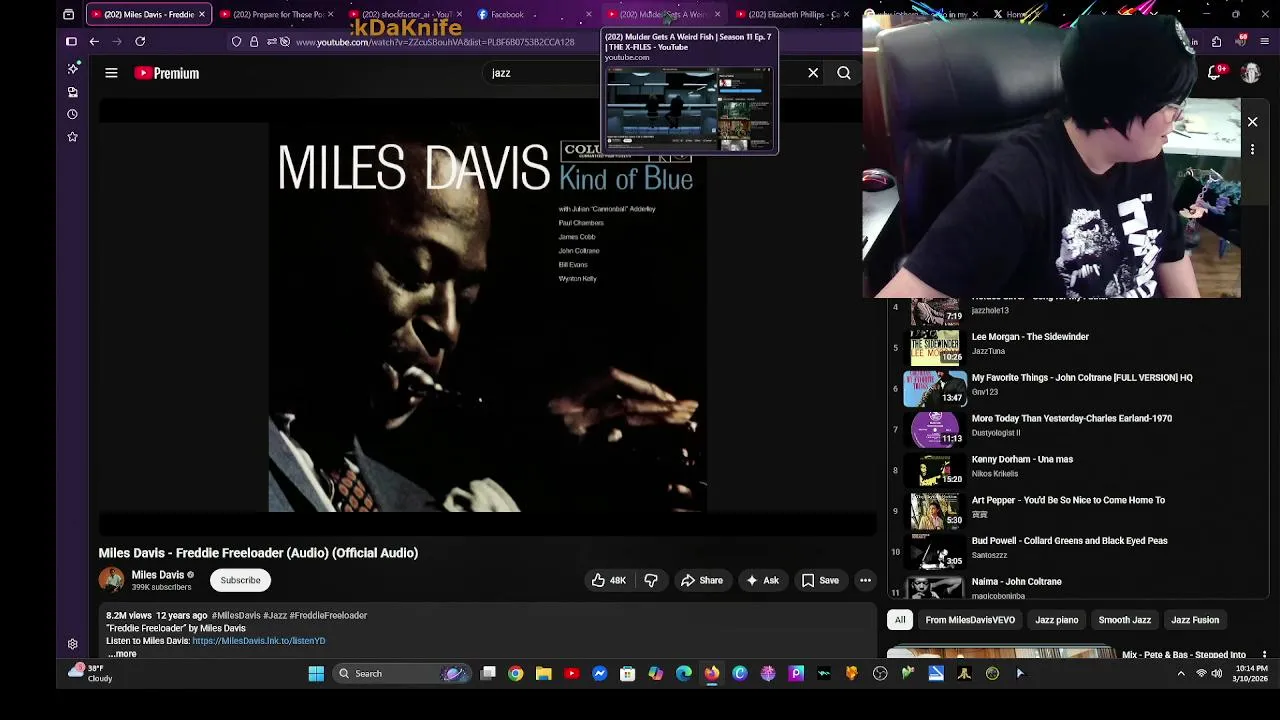This screenshot has width=1280, height=720.
Task: Select the All filter chip
Action: pyautogui.click(x=900, y=620)
